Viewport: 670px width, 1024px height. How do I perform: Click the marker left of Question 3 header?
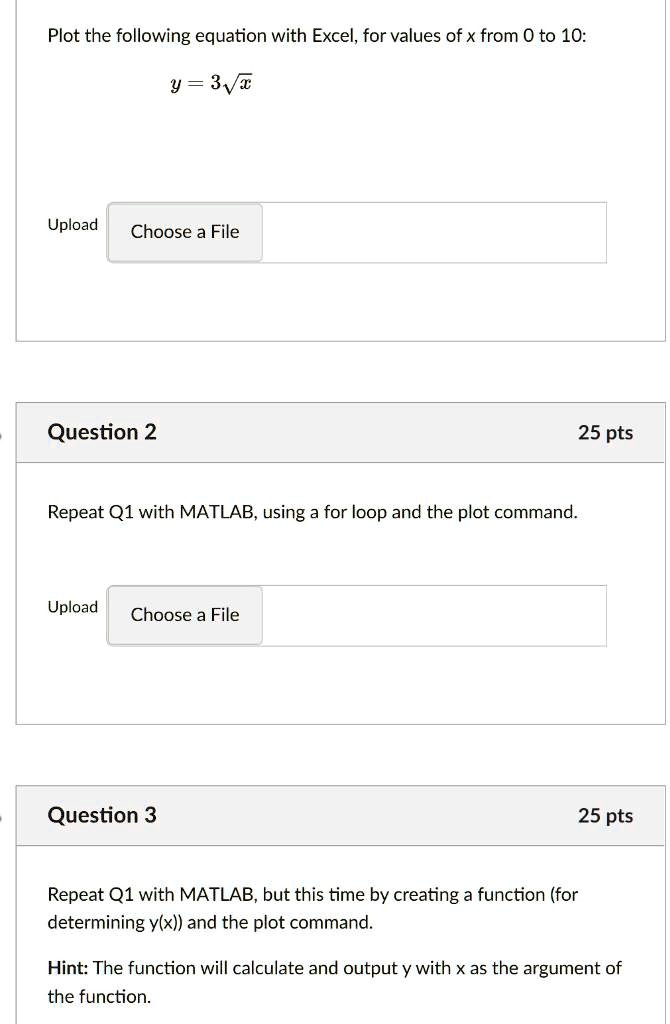point(1,816)
